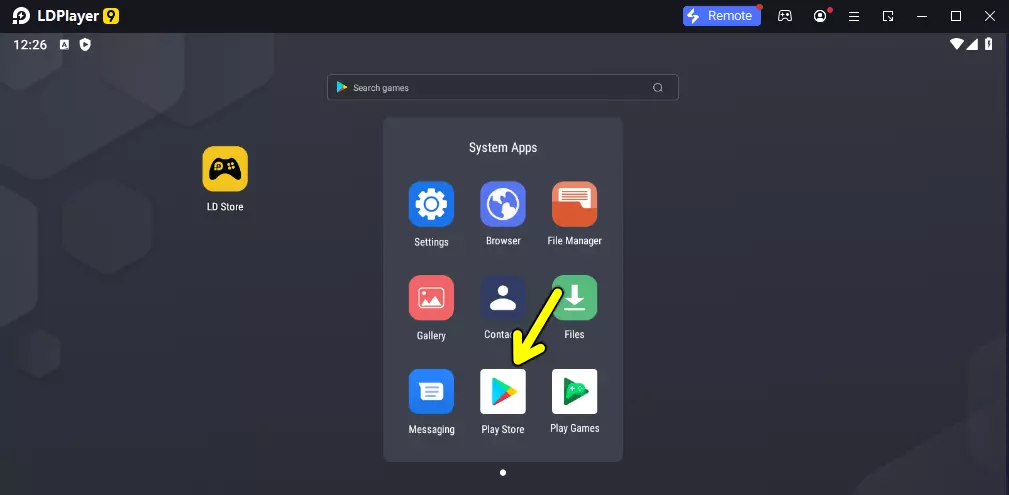Image resolution: width=1009 pixels, height=495 pixels.
Task: Click the keyboard language icon in status bar
Action: pos(64,44)
